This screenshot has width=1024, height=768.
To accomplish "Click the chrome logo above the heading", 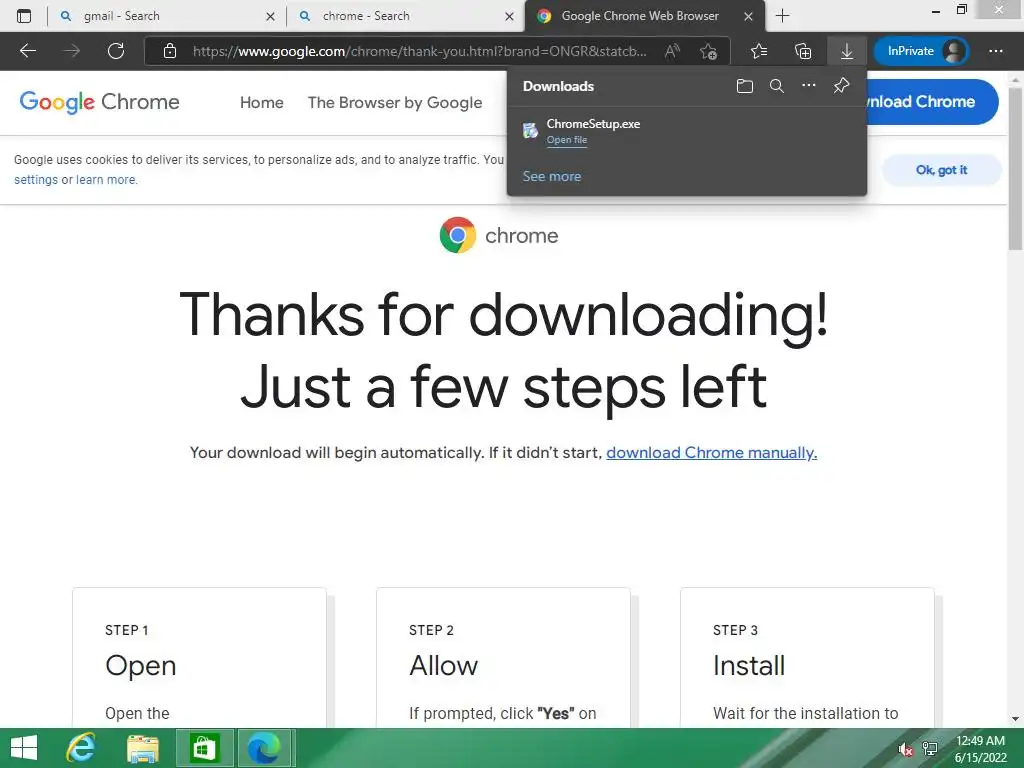I will pyautogui.click(x=499, y=235).
